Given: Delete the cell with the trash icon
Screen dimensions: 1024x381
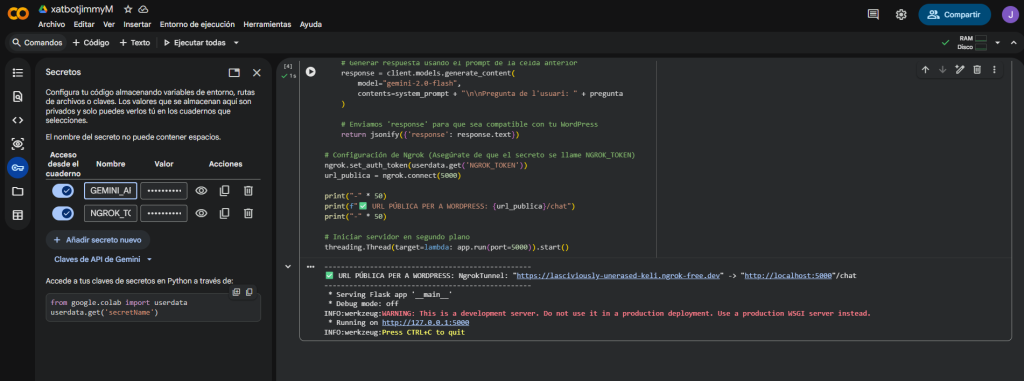Looking at the screenshot, I should coord(977,69).
